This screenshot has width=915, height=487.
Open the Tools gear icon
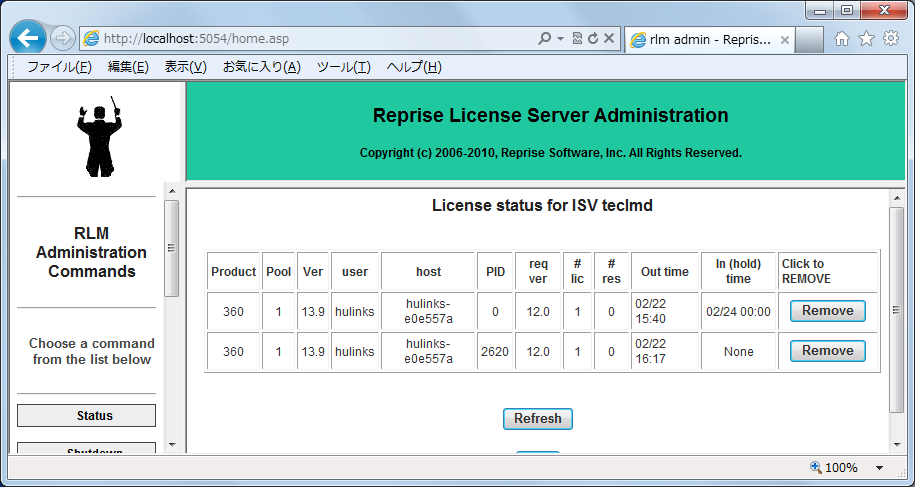pos(890,38)
